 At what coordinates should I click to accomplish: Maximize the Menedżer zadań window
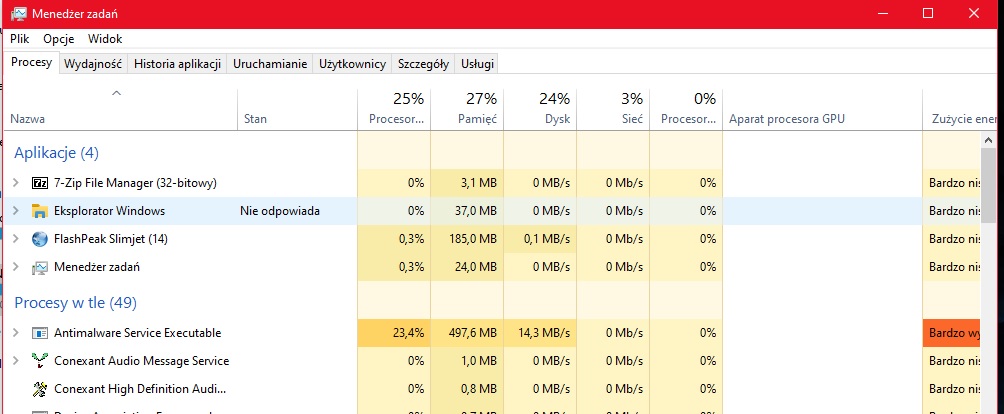(x=928, y=13)
